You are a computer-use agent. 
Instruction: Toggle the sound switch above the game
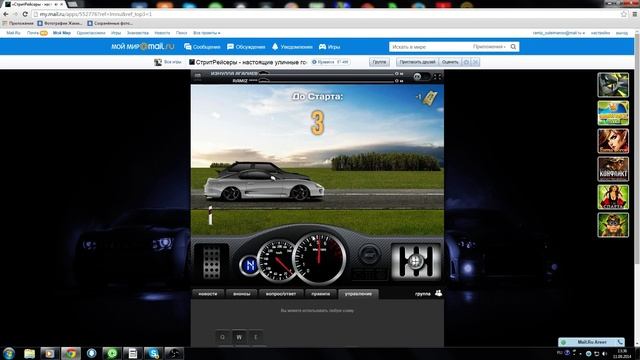coord(422,76)
